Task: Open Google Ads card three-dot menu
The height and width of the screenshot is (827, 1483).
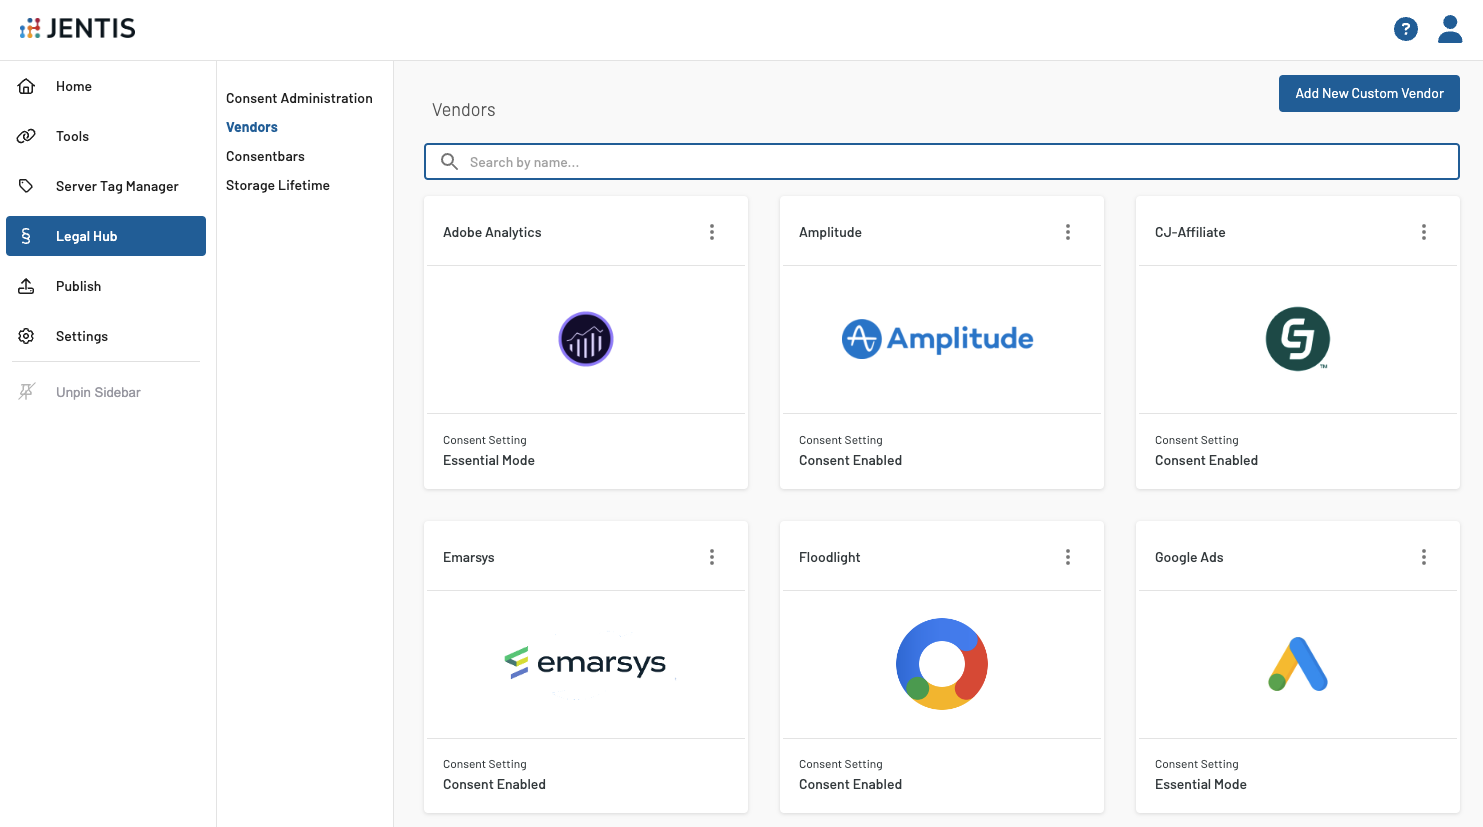Action: click(x=1424, y=557)
